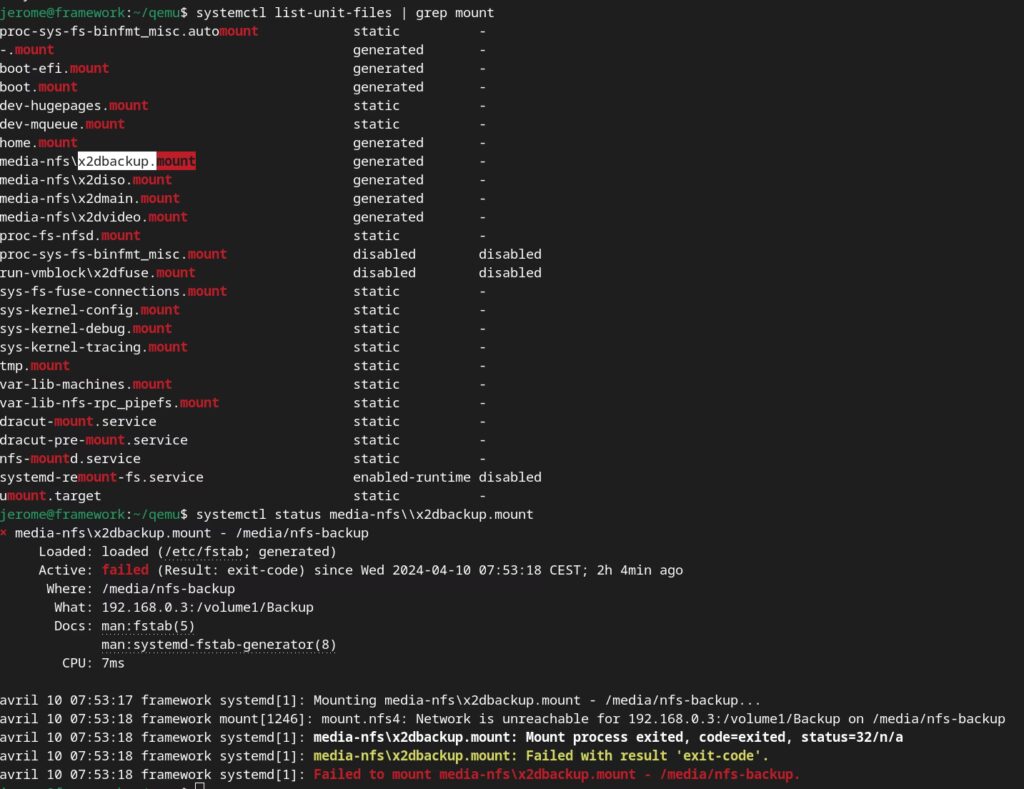Open the man:fstab(5) documentation link

tap(148, 626)
